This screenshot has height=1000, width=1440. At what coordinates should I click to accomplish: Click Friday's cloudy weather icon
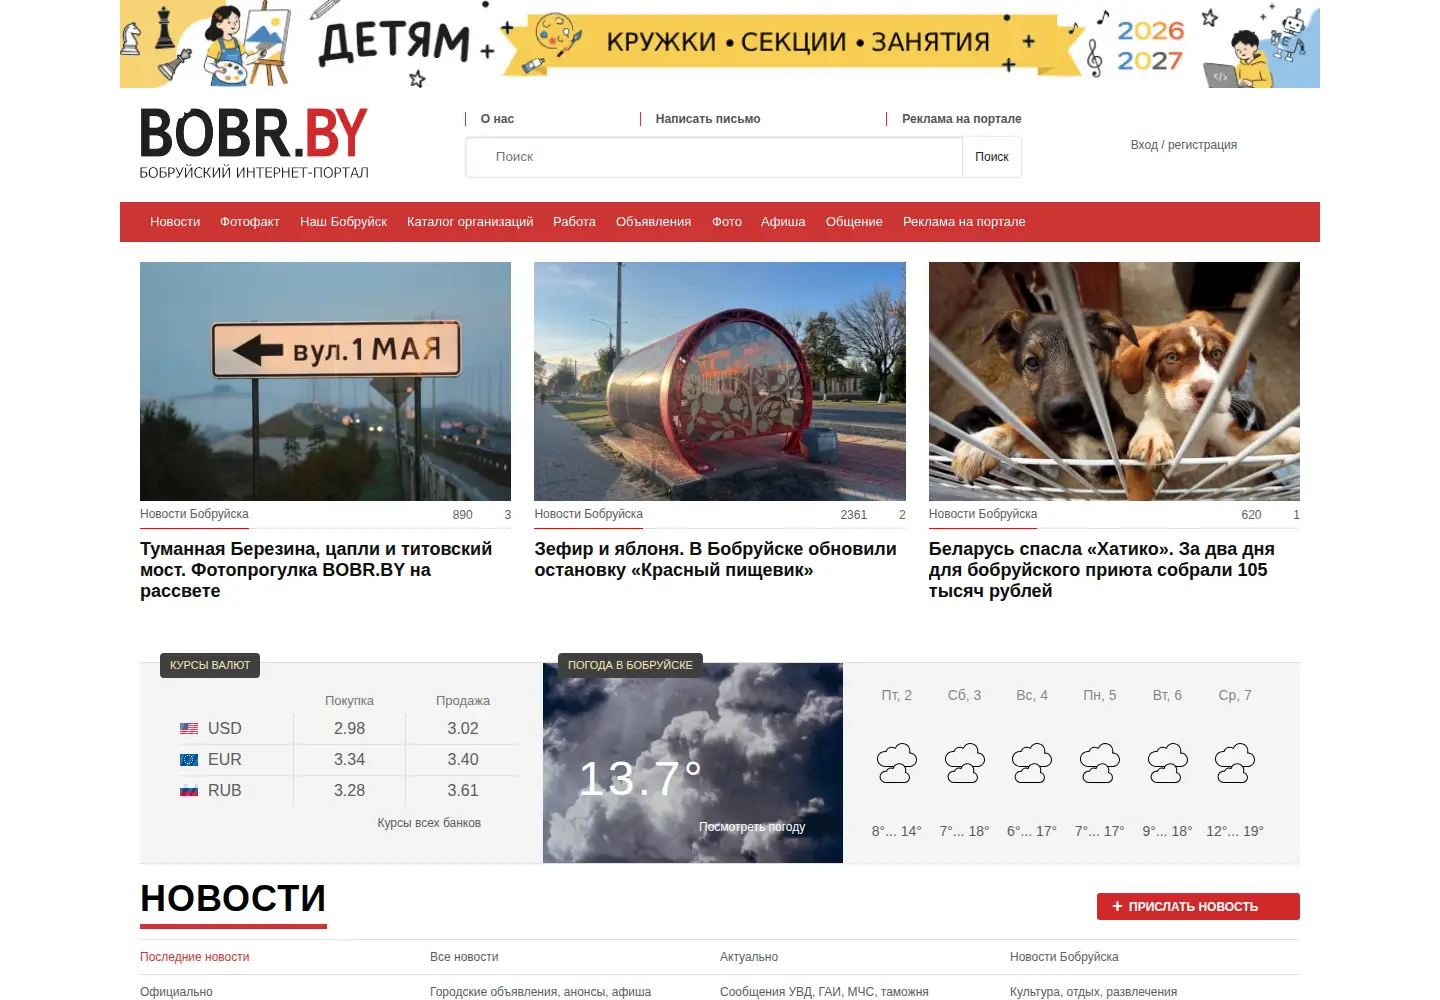(897, 763)
